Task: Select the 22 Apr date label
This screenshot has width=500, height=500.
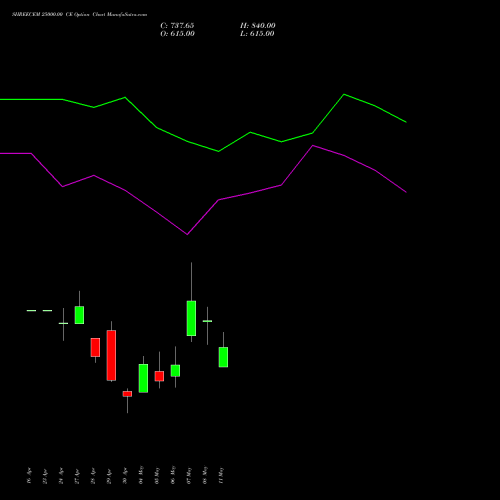Action: tap(45, 477)
